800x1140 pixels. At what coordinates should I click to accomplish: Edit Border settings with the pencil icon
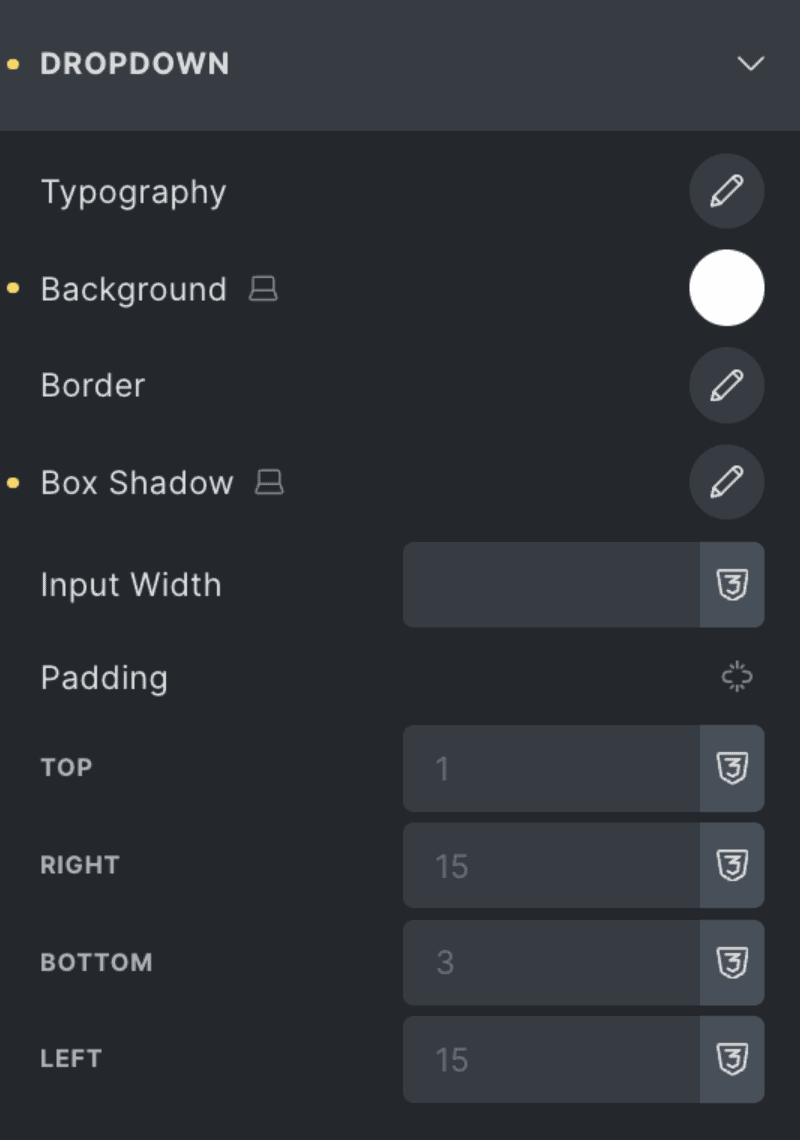(727, 385)
